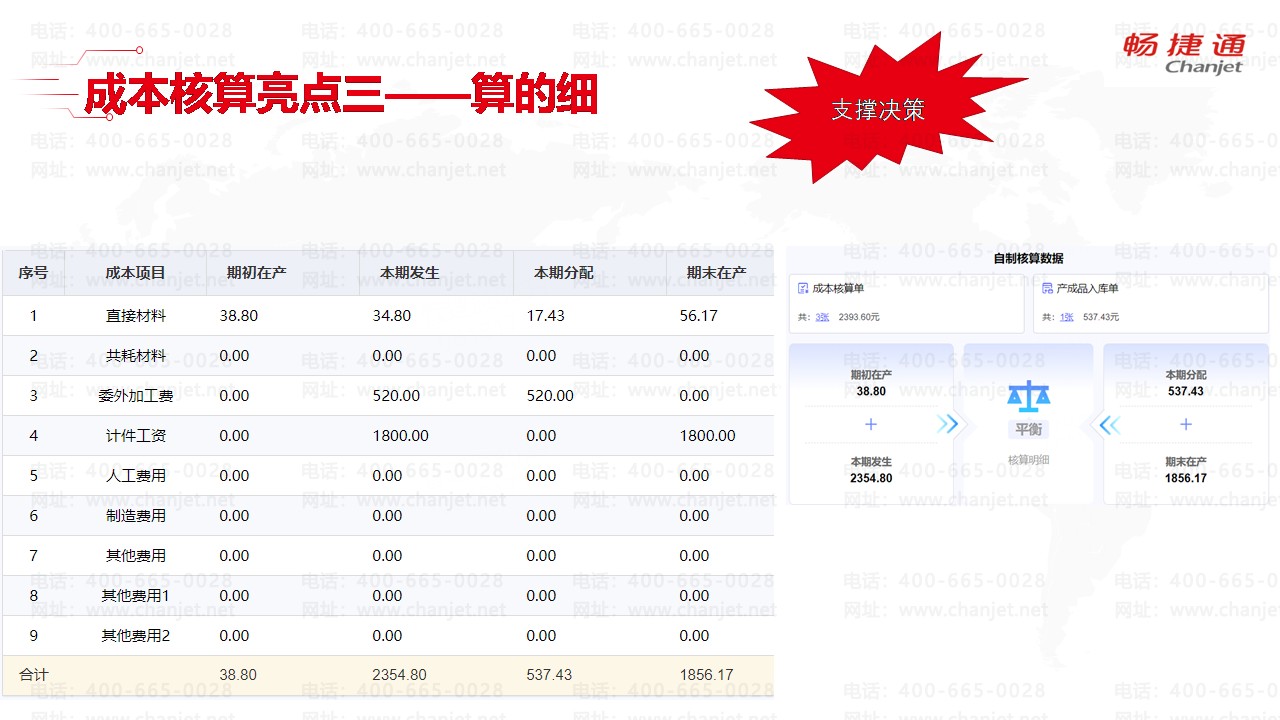Click the blue balance scale icon
The width and height of the screenshot is (1280, 720).
tap(1029, 397)
